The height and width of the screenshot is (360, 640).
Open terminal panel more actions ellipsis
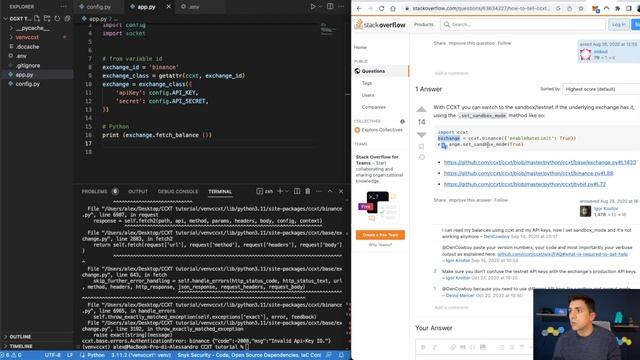click(x=319, y=191)
